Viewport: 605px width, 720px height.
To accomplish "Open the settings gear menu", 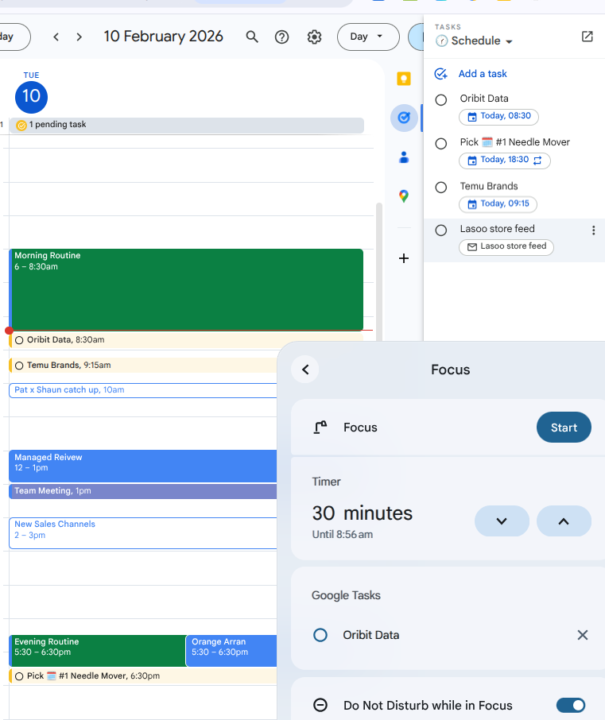I will tap(314, 37).
